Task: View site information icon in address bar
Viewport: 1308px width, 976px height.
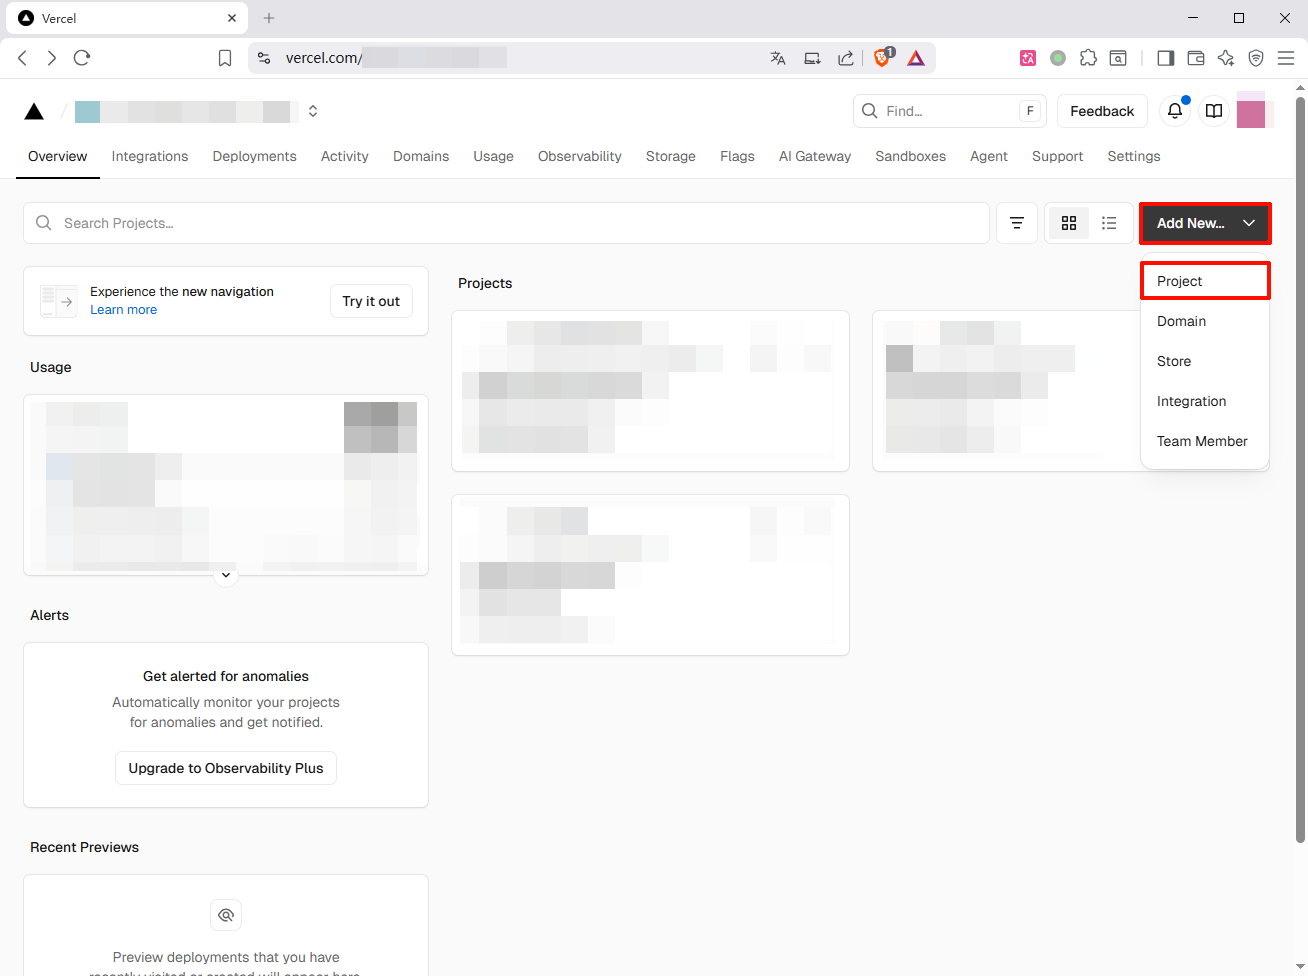Action: click(264, 58)
